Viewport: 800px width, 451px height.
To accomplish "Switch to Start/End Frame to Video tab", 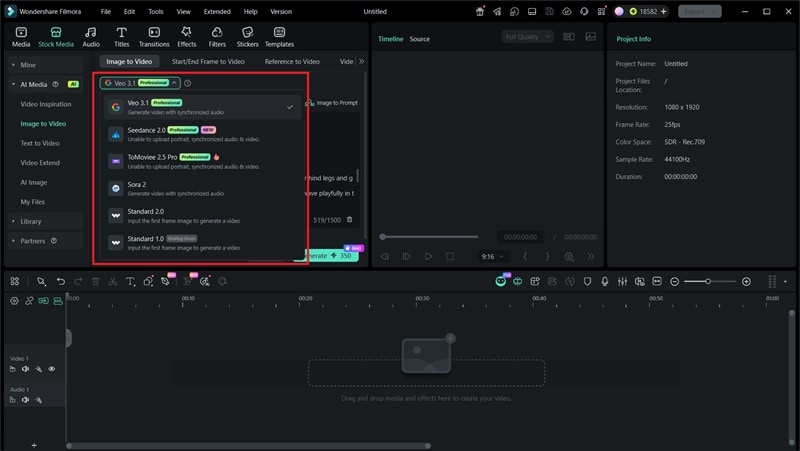I will pyautogui.click(x=208, y=61).
